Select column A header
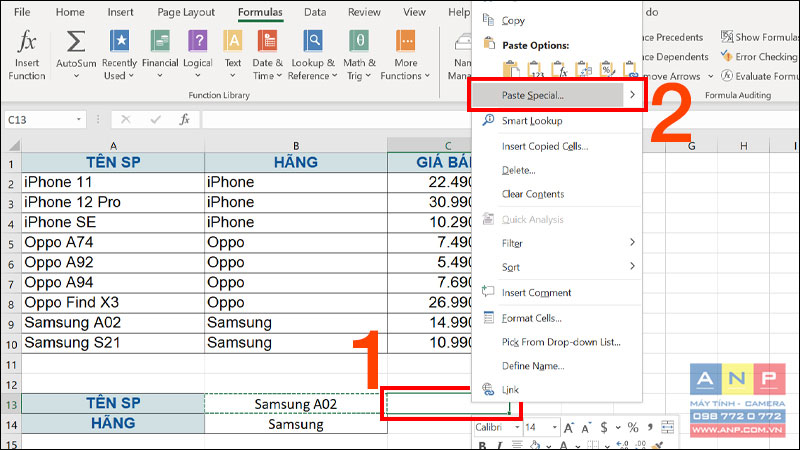The height and width of the screenshot is (450, 800). (113, 146)
